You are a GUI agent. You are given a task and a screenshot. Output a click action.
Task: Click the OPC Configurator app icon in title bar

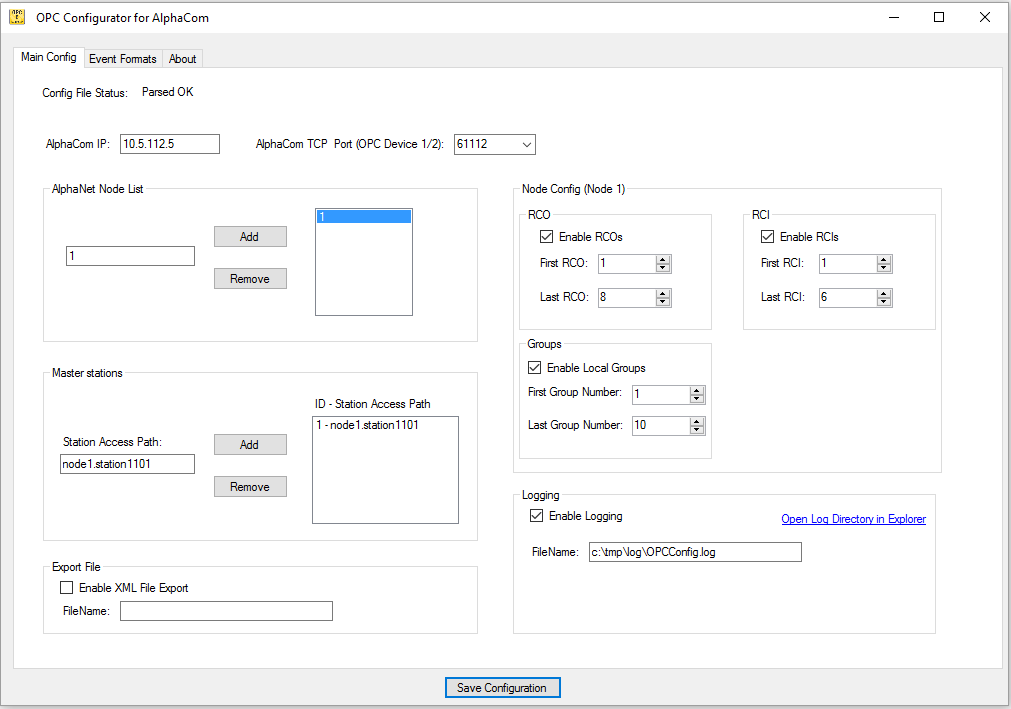(17, 17)
